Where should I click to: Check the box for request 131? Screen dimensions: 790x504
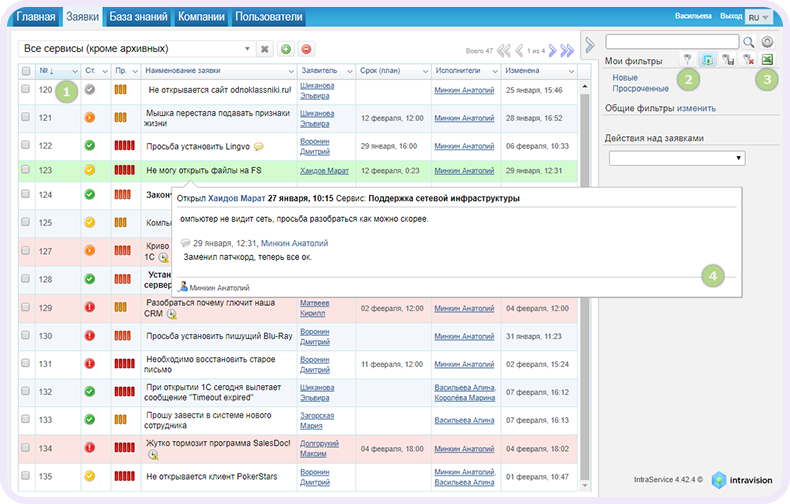(x=25, y=363)
